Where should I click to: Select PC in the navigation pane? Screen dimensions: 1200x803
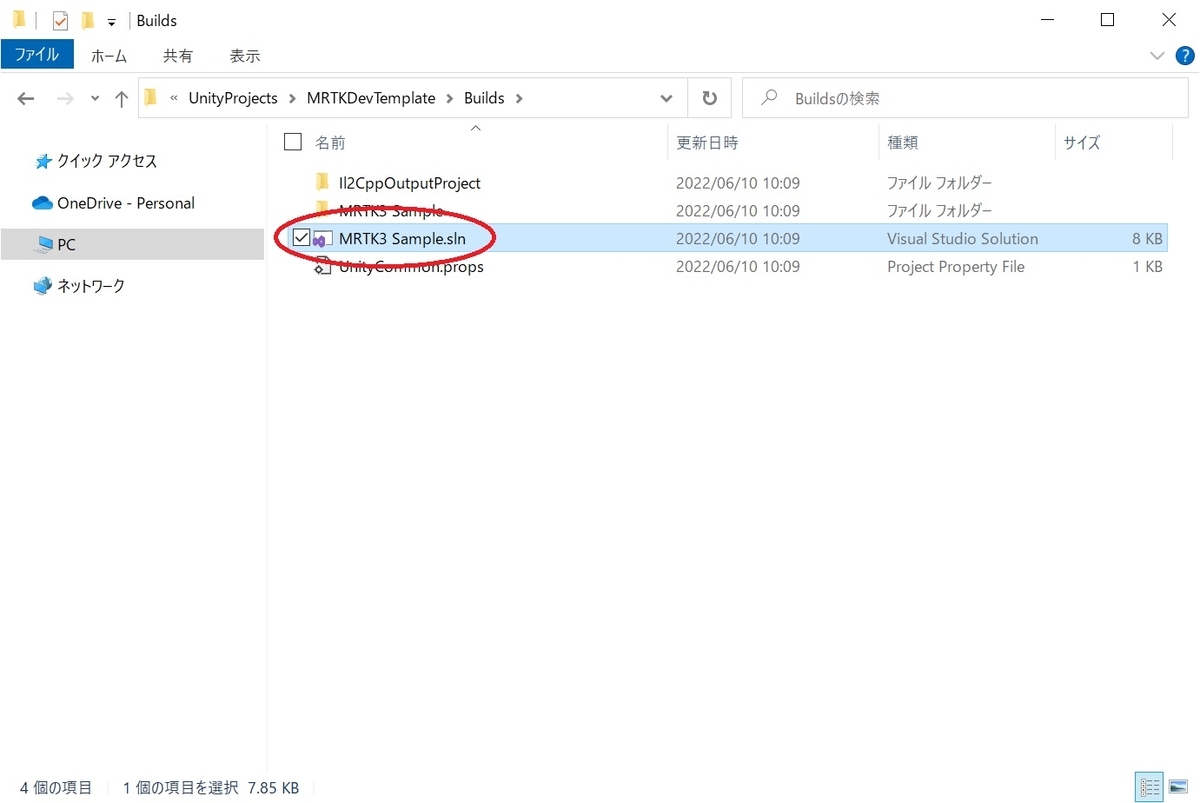(x=66, y=244)
